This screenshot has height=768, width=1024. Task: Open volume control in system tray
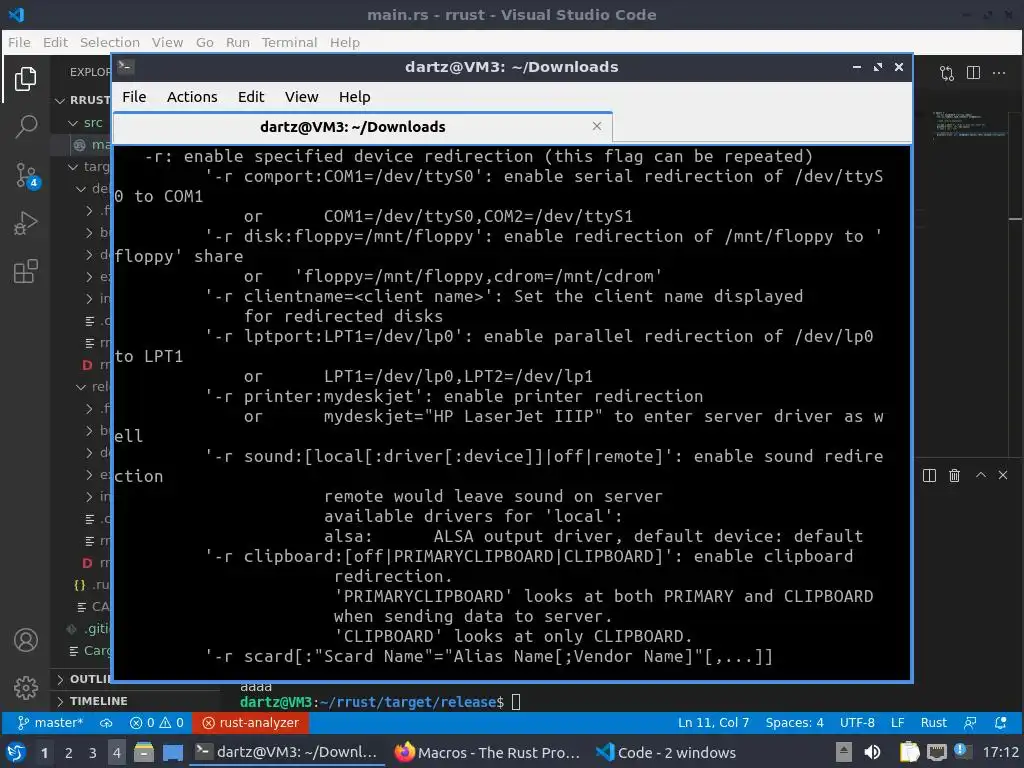point(872,752)
